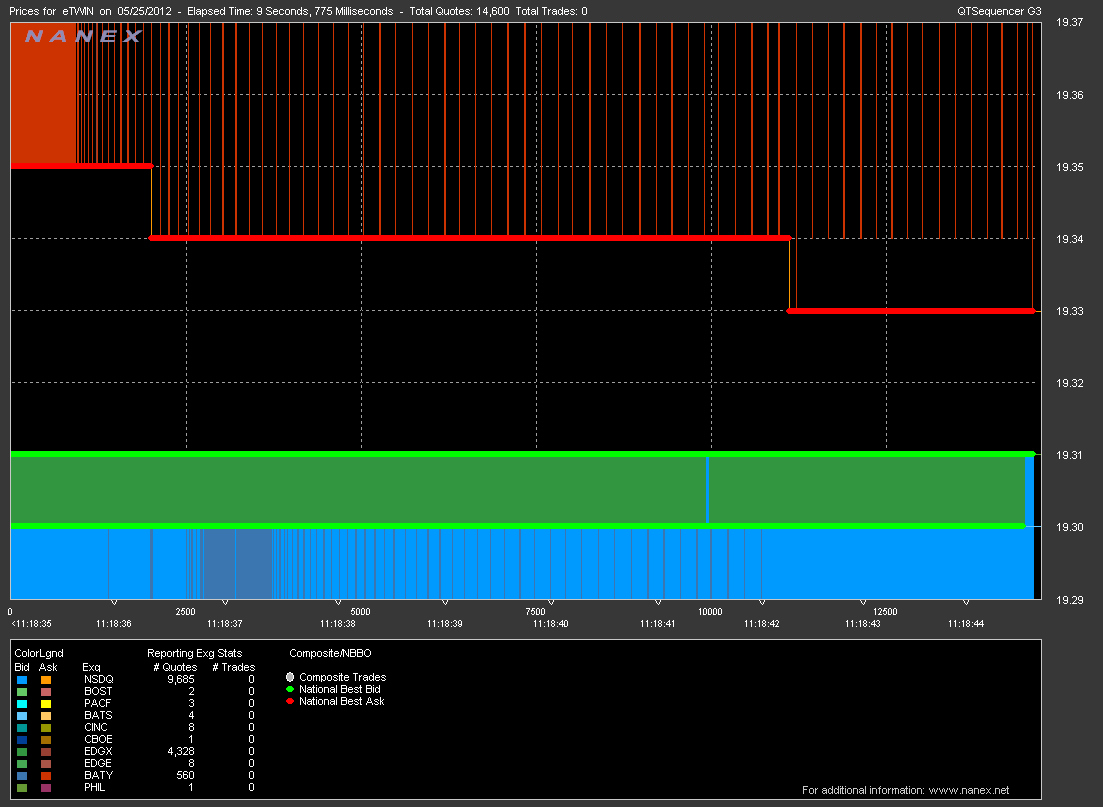This screenshot has height=807, width=1103.
Task: Select the triangle marker above 11:18:37
Action: coord(225,602)
